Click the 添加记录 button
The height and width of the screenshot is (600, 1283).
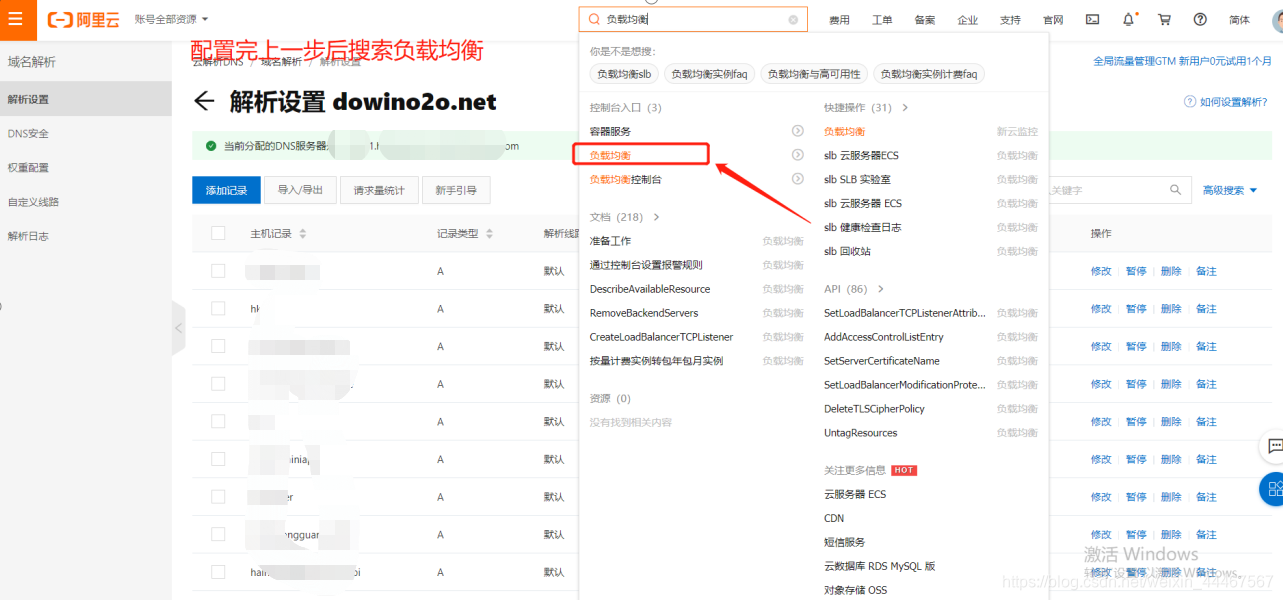click(226, 190)
